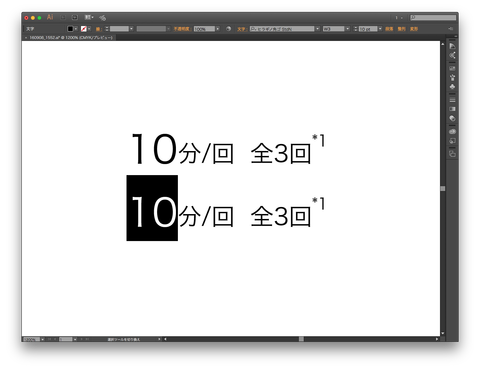Click the vertical scrollbar thumb
This screenshot has height=371, width=480.
pos(443,189)
